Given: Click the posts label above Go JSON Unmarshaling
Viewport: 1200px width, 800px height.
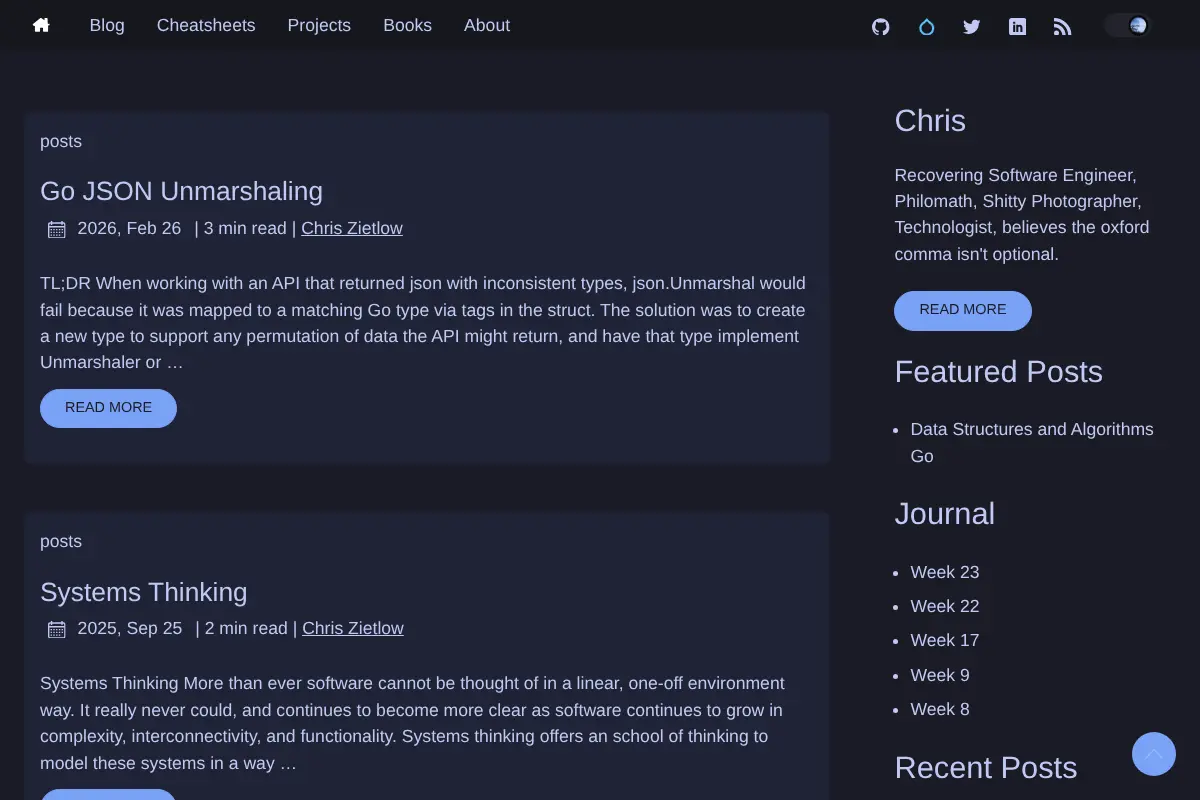Looking at the screenshot, I should (61, 141).
